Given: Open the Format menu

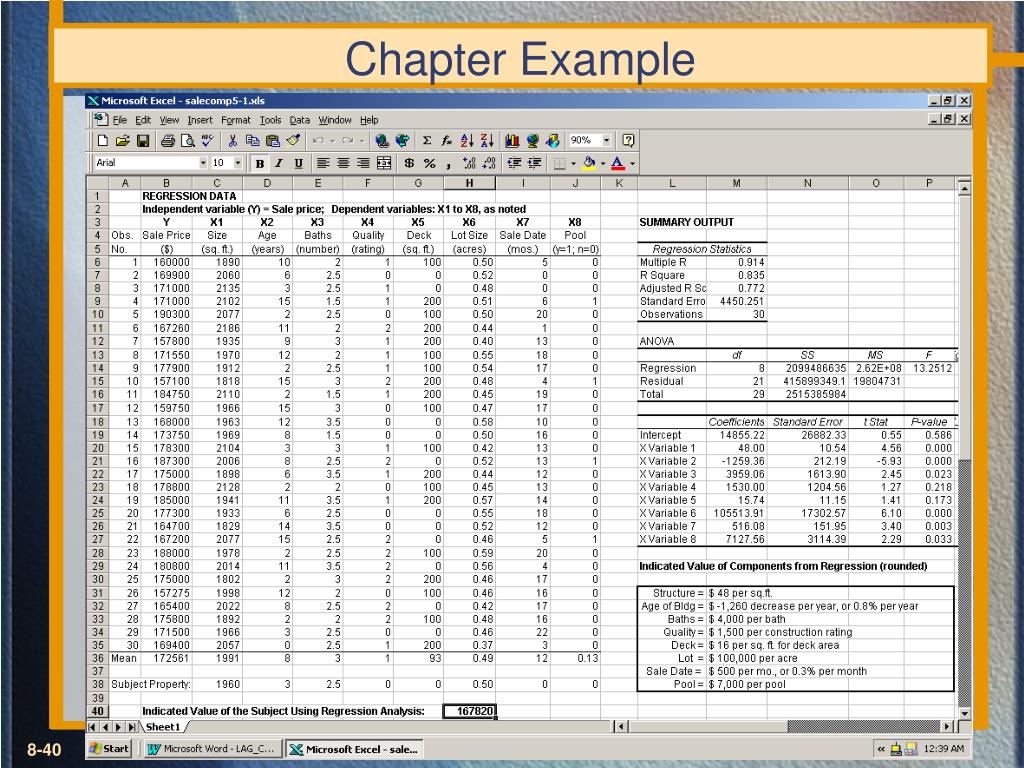Looking at the screenshot, I should tap(236, 120).
